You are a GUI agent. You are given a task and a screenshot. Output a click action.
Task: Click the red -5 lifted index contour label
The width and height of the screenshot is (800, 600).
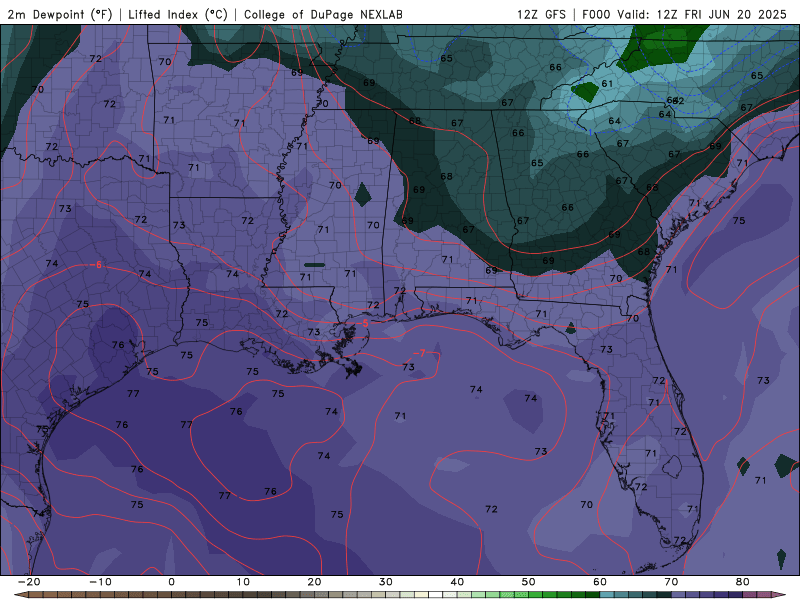point(363,323)
